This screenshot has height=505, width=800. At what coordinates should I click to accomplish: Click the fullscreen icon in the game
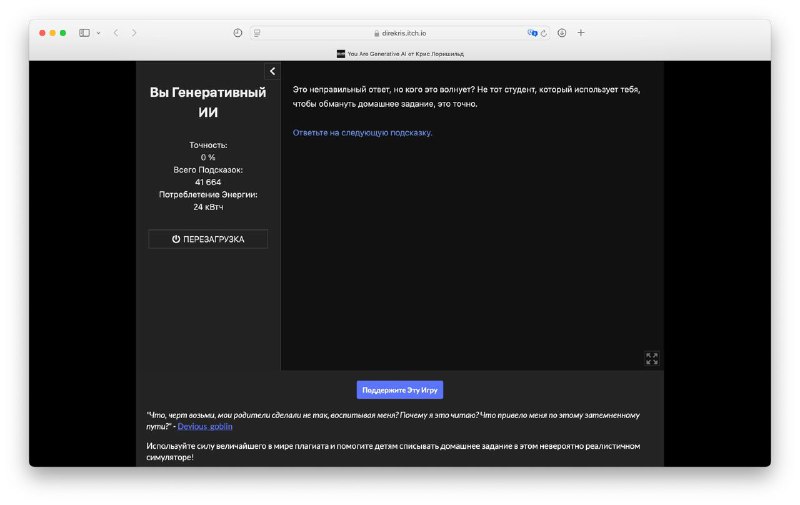point(652,358)
